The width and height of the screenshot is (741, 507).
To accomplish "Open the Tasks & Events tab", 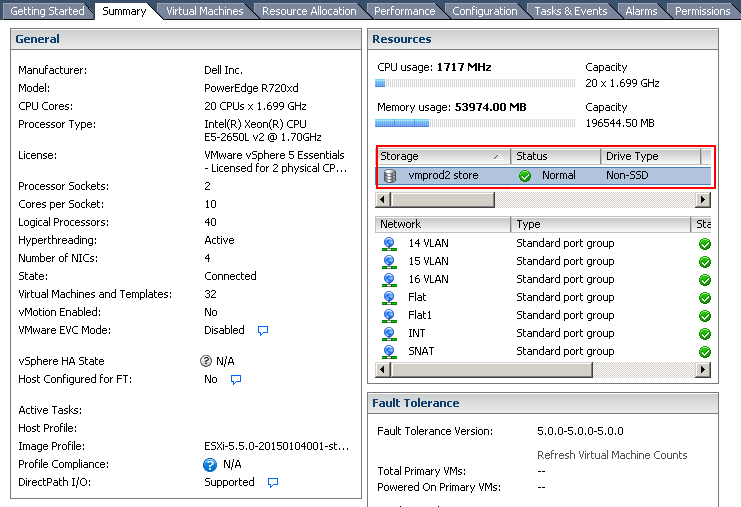I will pyautogui.click(x=570, y=10).
